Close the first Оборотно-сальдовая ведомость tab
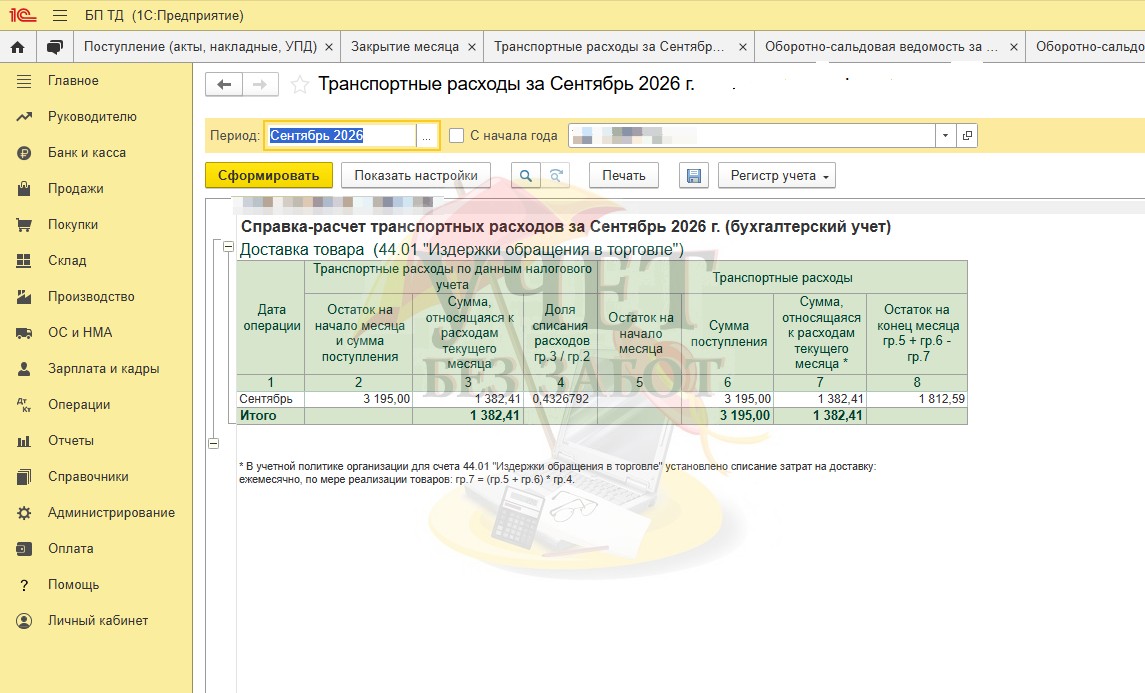 pyautogui.click(x=1014, y=47)
